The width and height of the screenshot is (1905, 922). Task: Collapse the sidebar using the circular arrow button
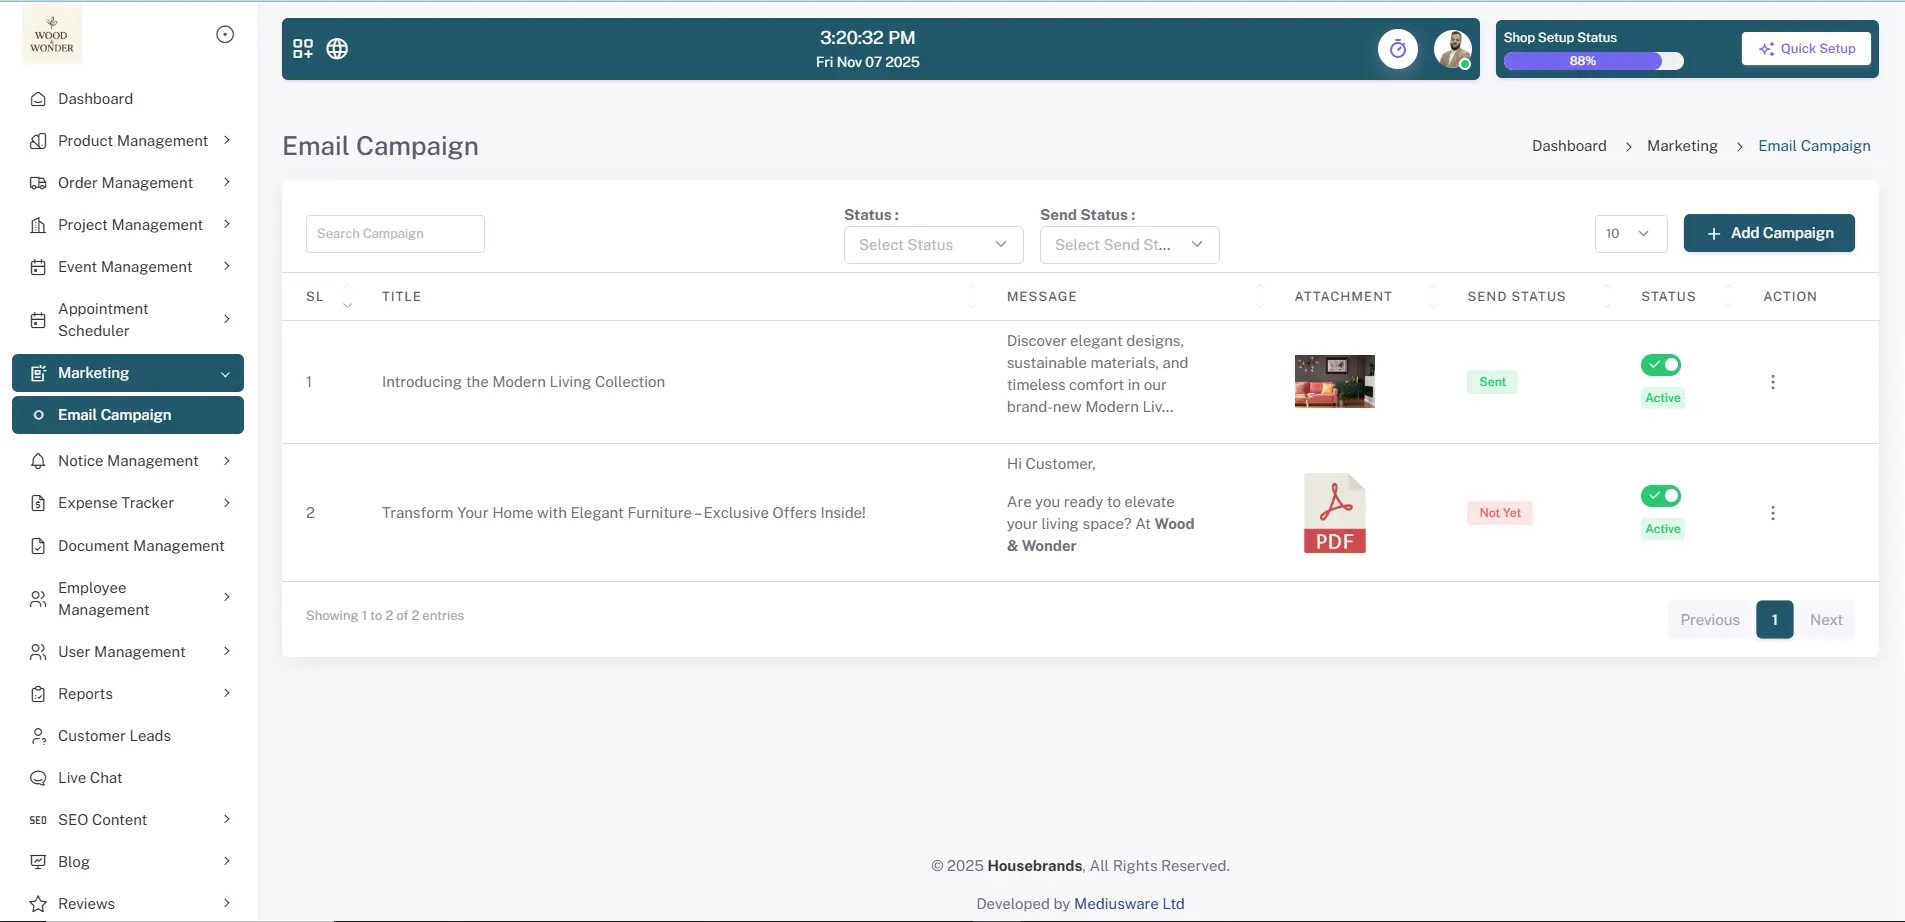click(224, 33)
